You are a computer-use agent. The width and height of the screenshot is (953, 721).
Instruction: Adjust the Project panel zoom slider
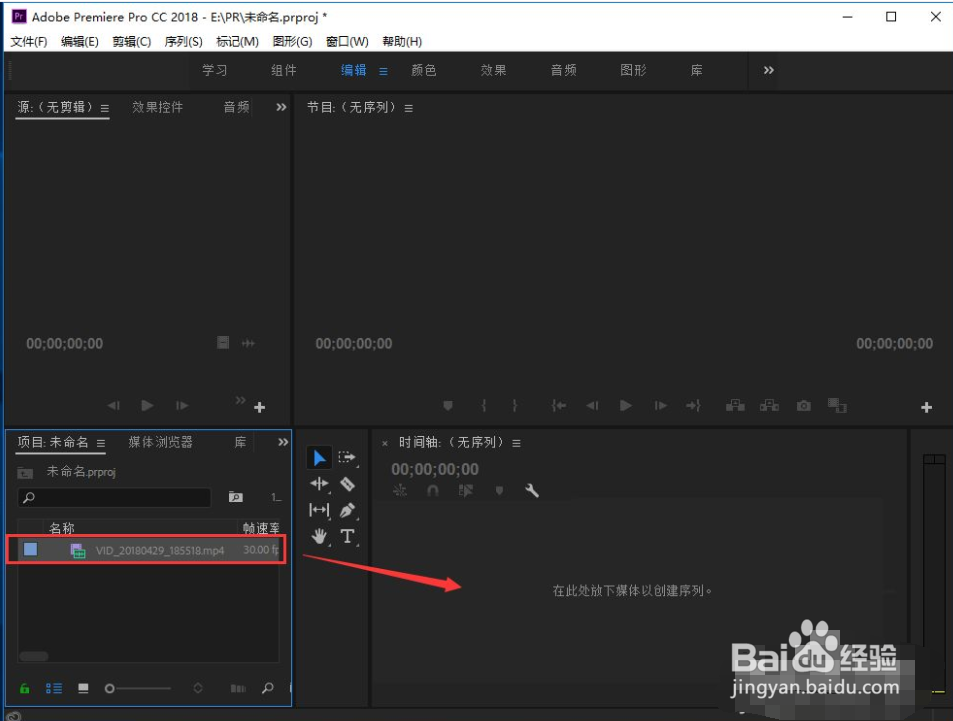point(137,688)
